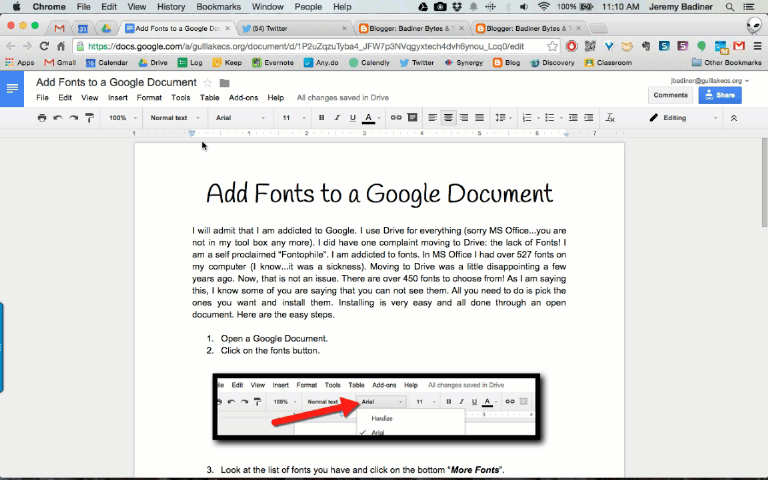
Task: Undo the last edit
Action: (x=58, y=118)
